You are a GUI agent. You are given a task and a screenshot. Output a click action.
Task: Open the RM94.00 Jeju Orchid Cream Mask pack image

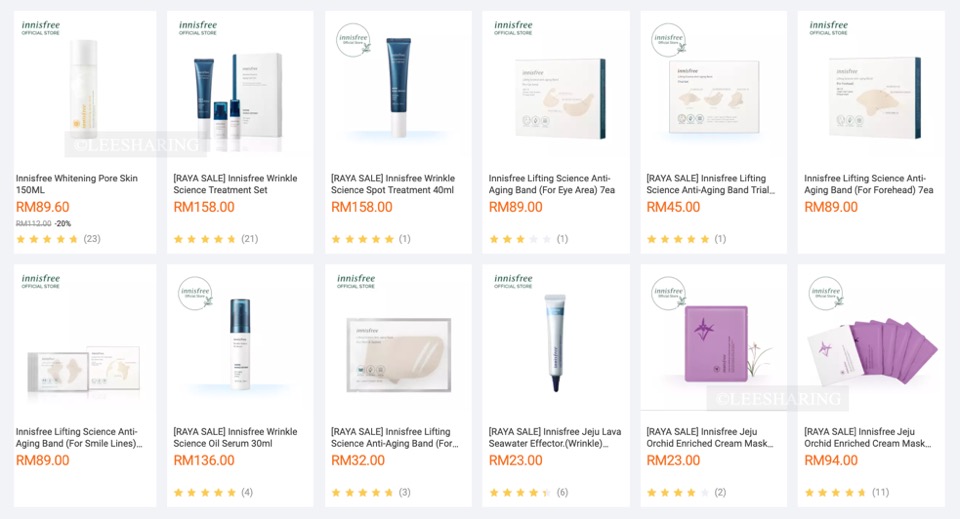point(872,351)
